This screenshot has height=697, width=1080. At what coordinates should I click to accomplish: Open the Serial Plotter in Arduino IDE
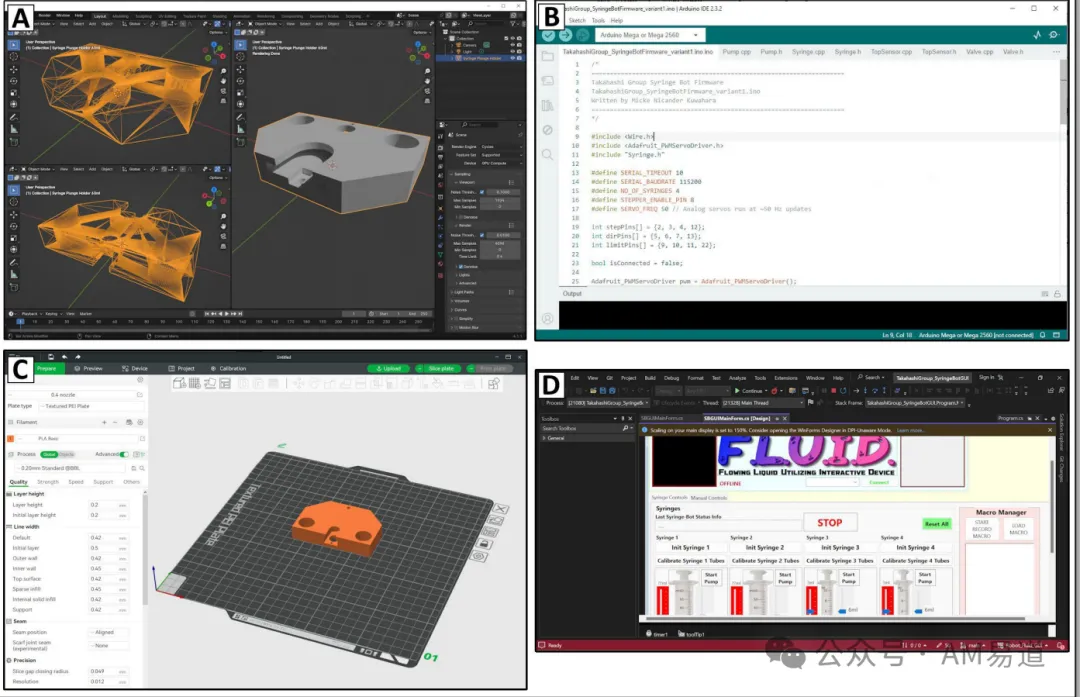(1037, 35)
